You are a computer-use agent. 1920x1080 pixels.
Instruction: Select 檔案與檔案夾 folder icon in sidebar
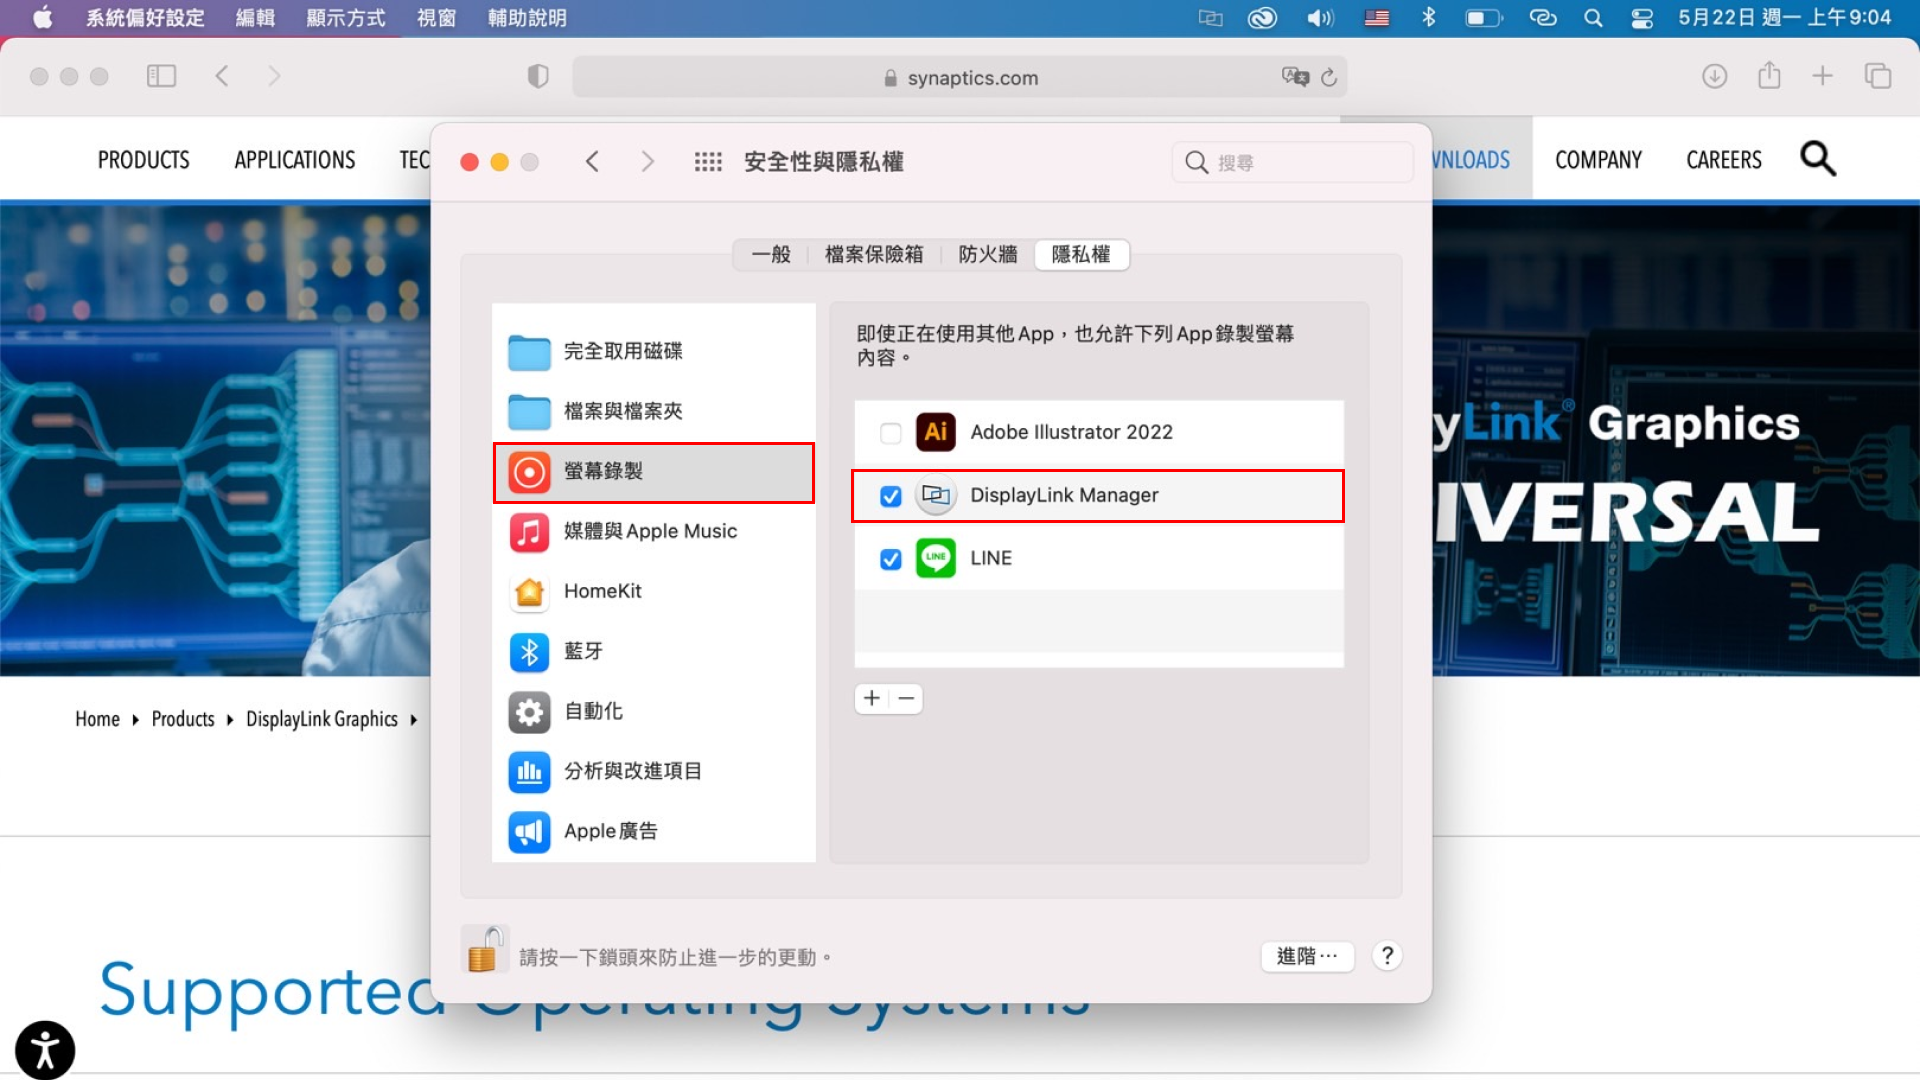coord(529,412)
